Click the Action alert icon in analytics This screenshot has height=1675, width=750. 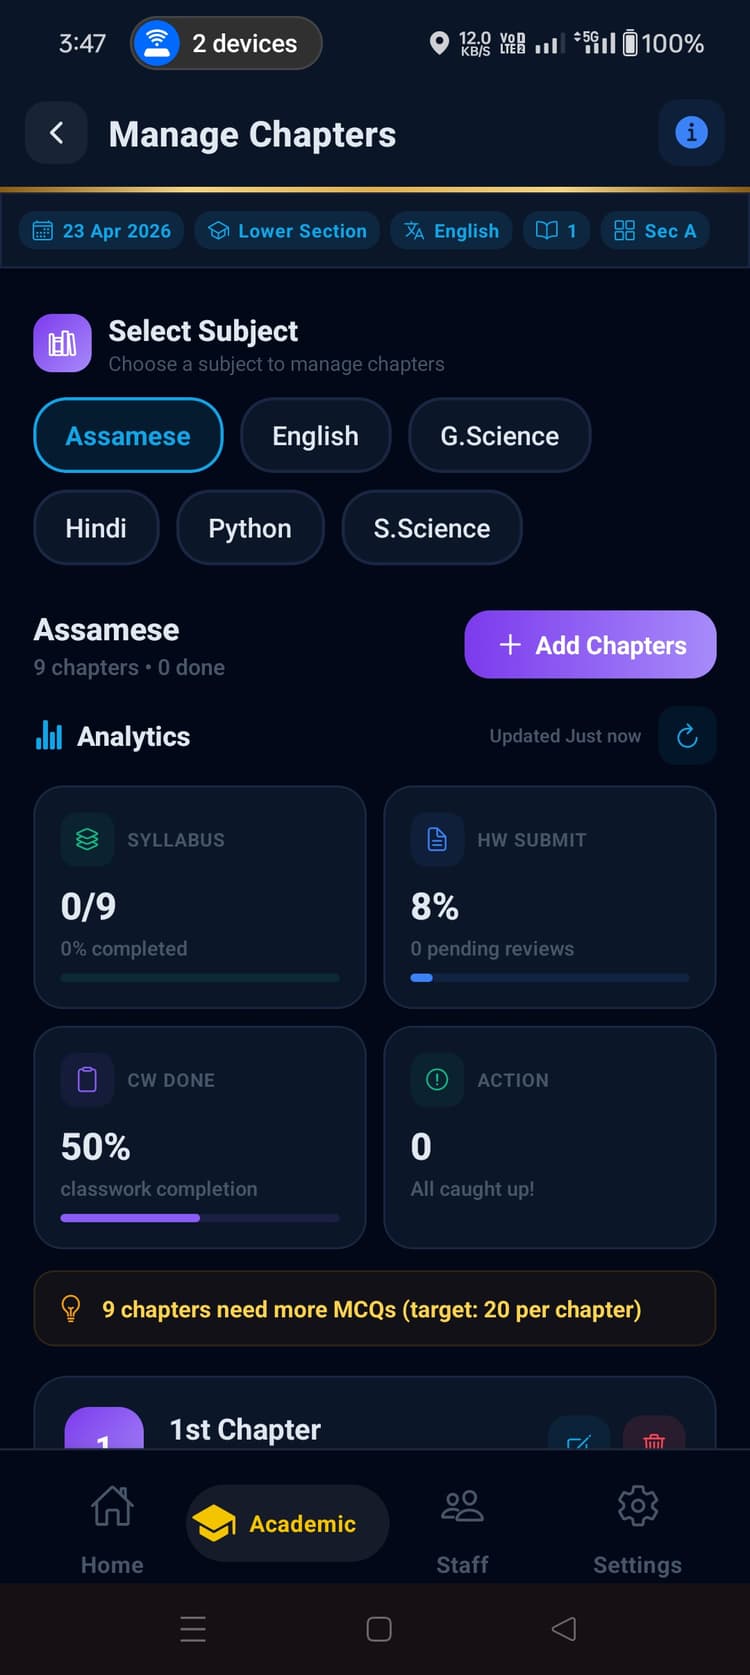click(x=437, y=1080)
